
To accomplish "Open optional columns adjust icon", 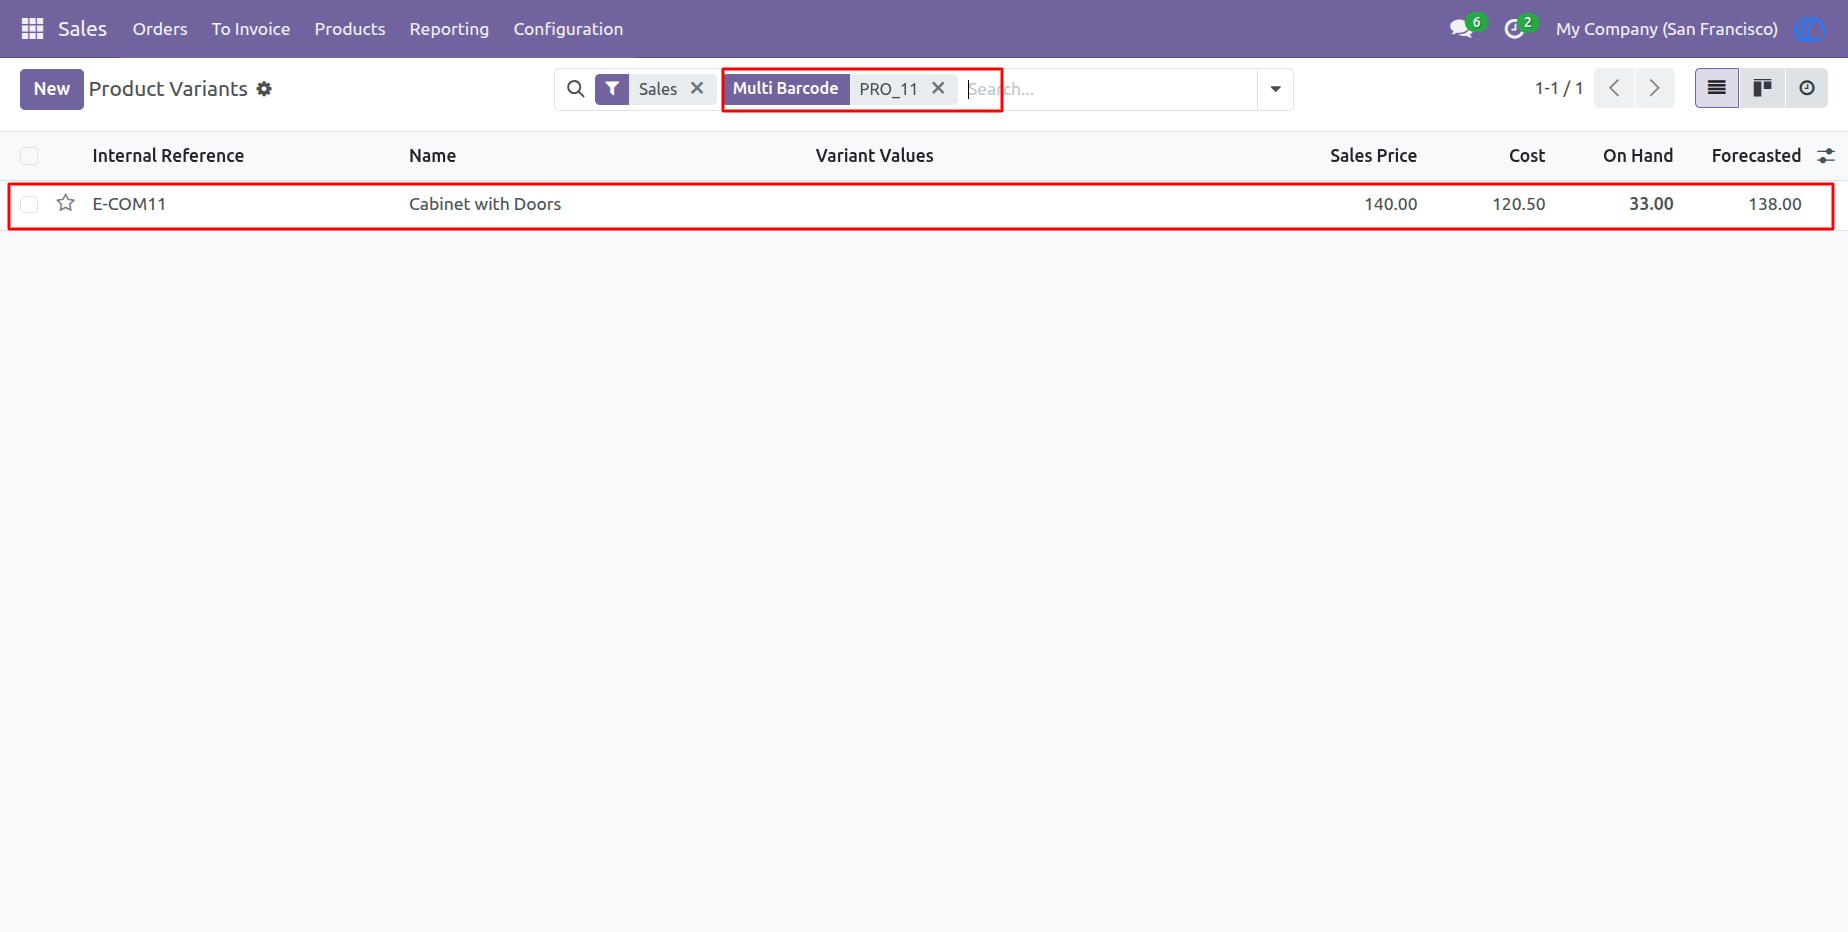I will coord(1826,156).
